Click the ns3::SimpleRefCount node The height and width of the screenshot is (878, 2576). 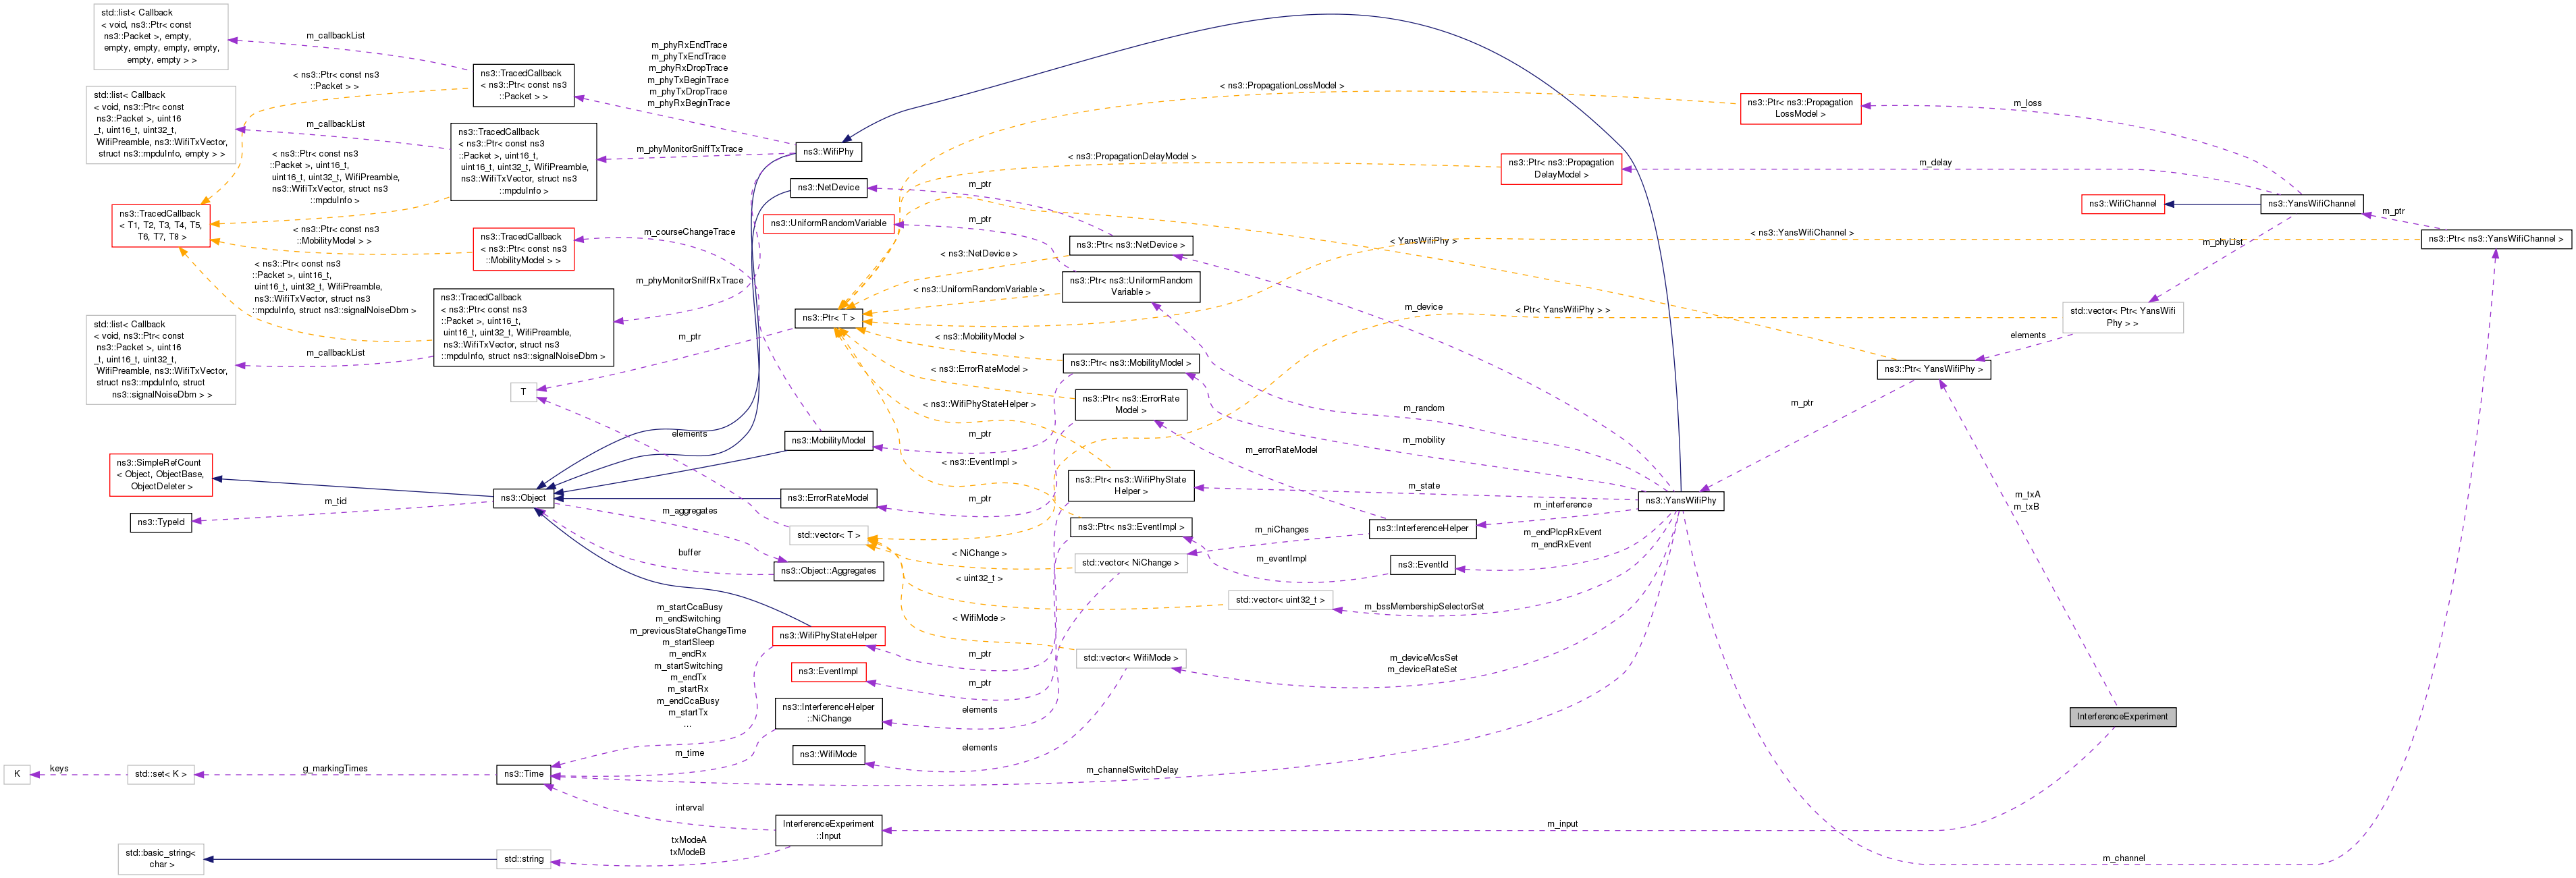(x=161, y=475)
